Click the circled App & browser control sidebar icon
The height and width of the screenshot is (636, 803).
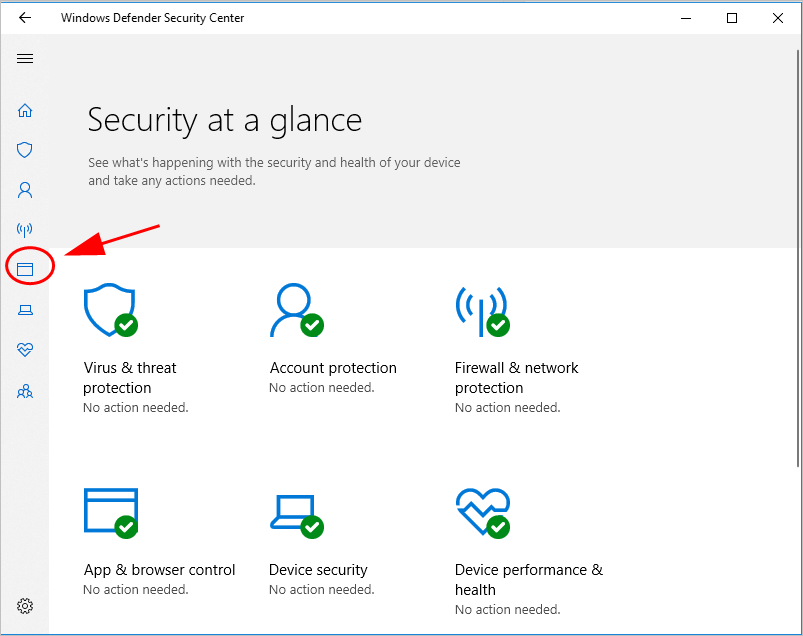point(25,269)
